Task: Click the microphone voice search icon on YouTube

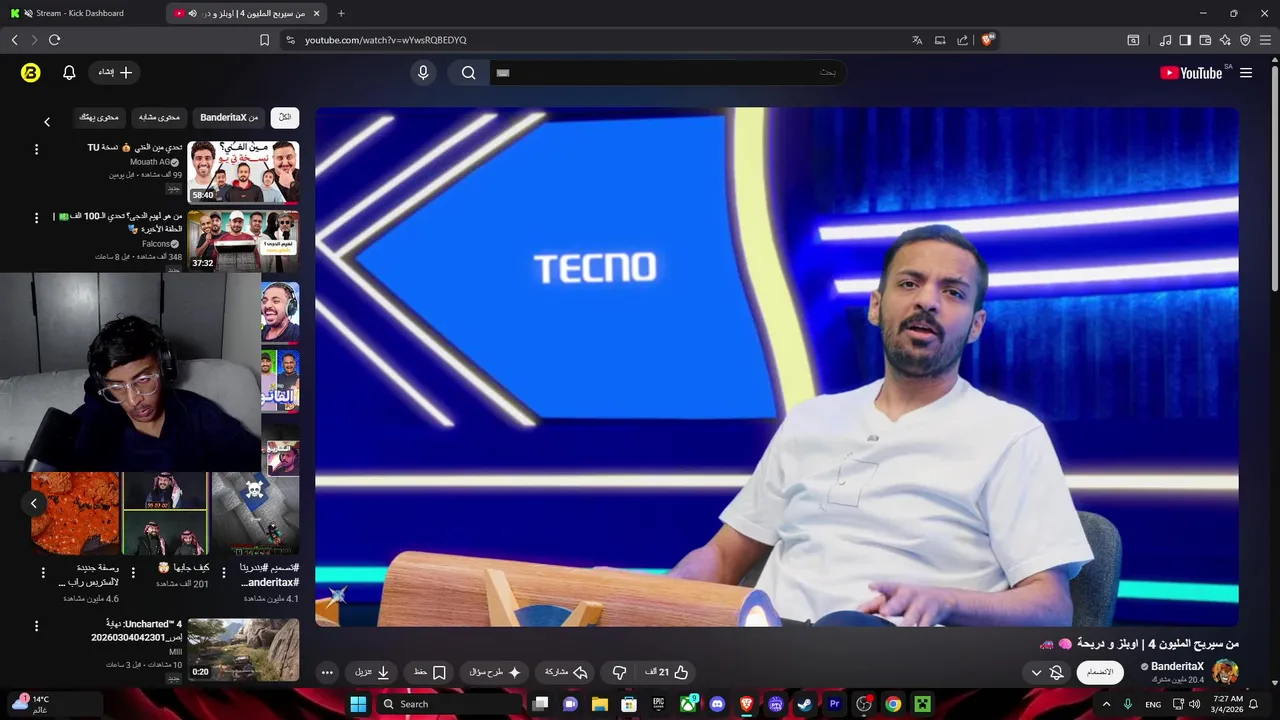Action: [423, 72]
